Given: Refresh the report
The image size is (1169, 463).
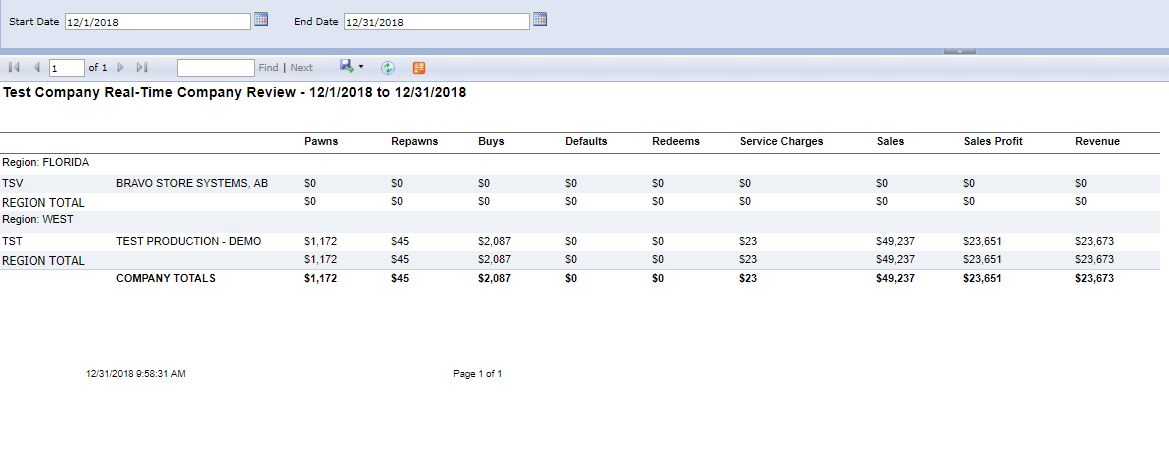Looking at the screenshot, I should 388,68.
